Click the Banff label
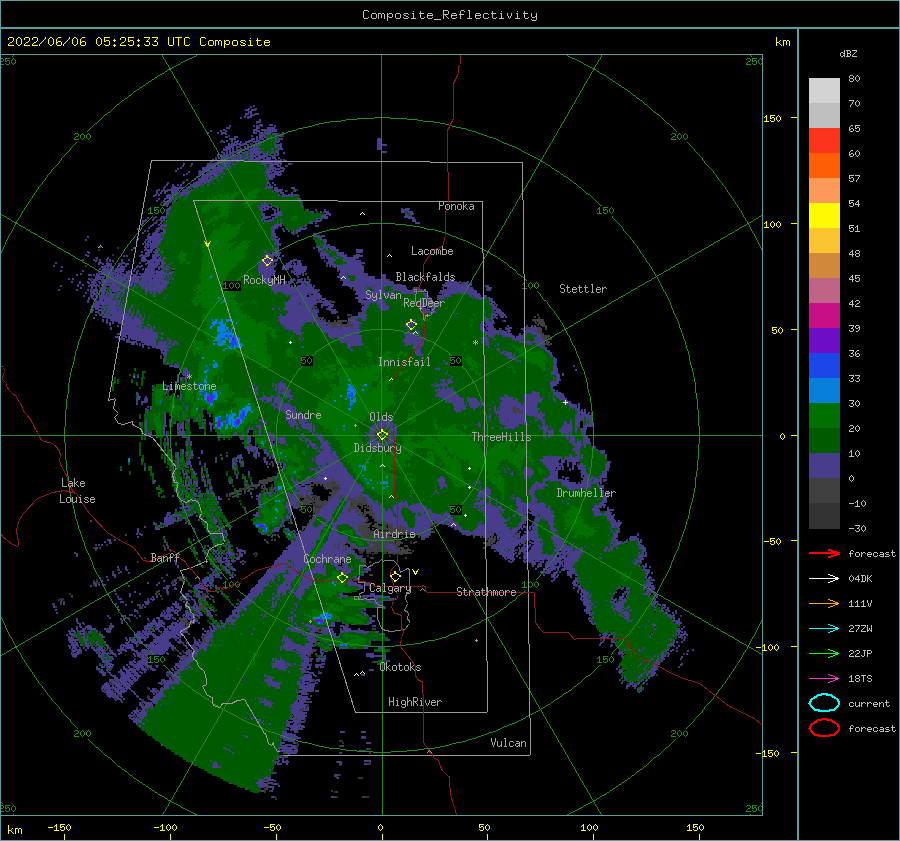The image size is (900, 841). click(x=165, y=557)
